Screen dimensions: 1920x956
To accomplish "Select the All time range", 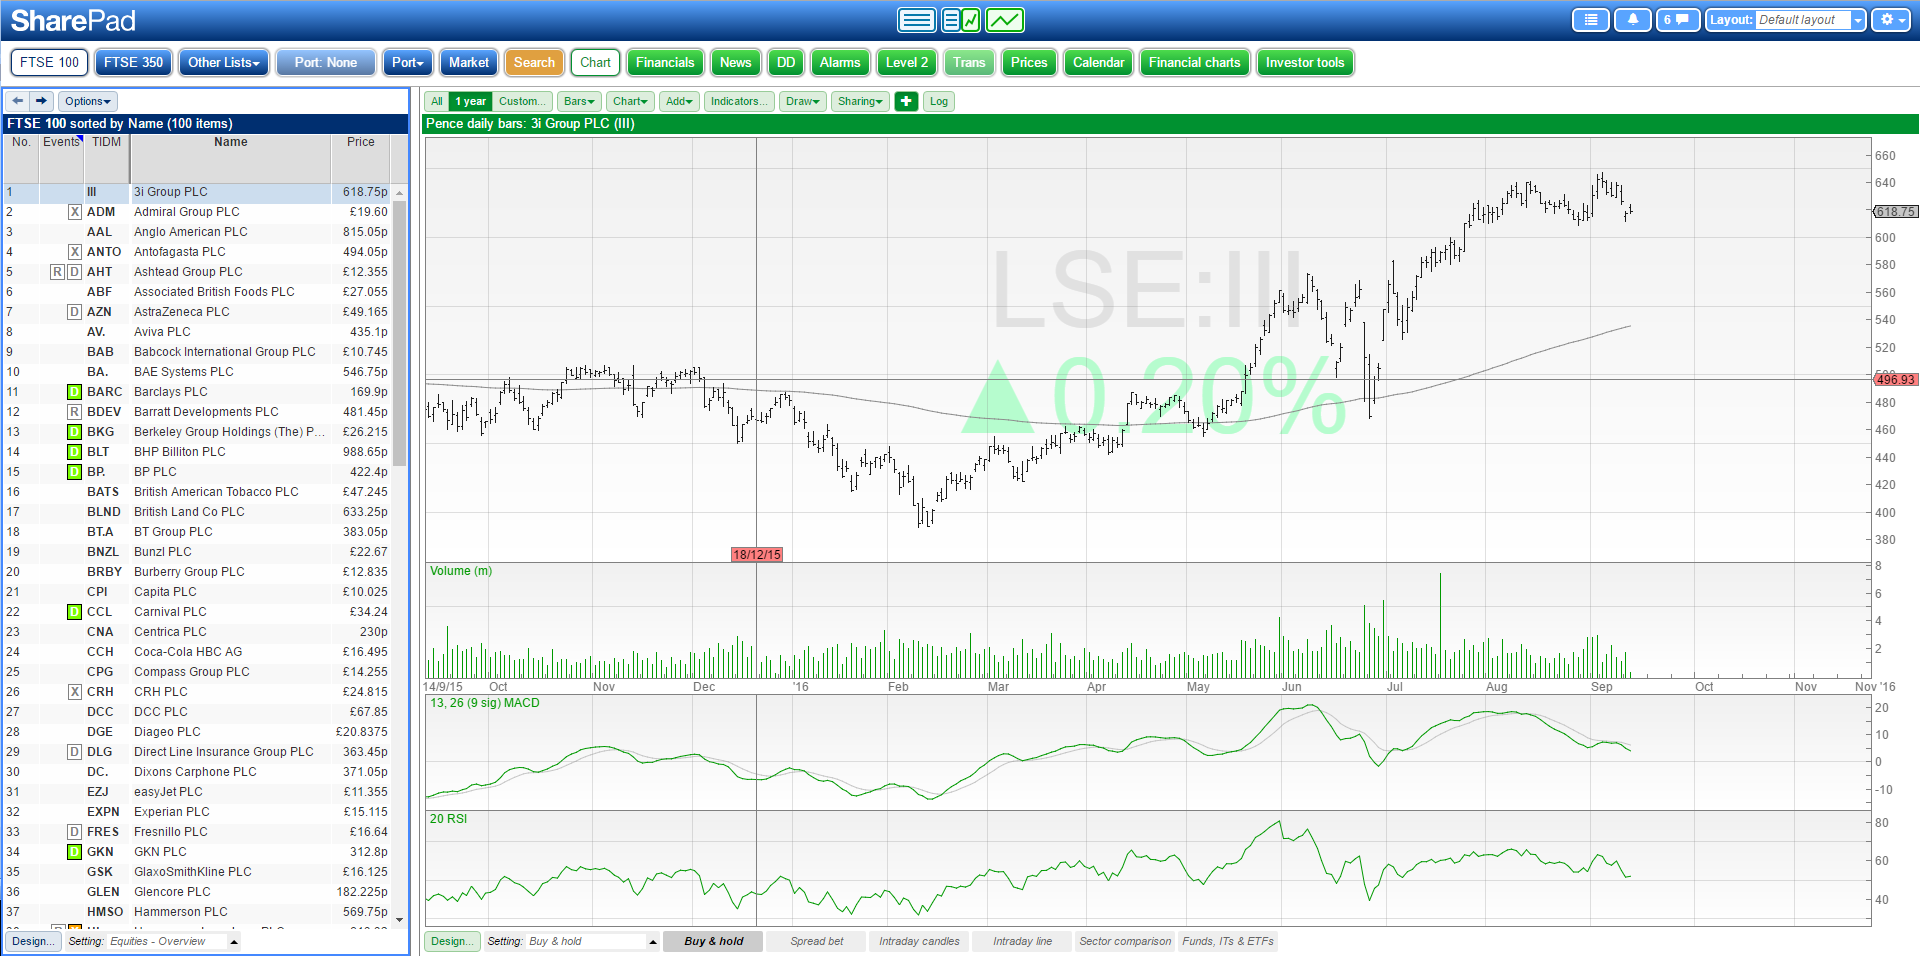I will pyautogui.click(x=437, y=101).
